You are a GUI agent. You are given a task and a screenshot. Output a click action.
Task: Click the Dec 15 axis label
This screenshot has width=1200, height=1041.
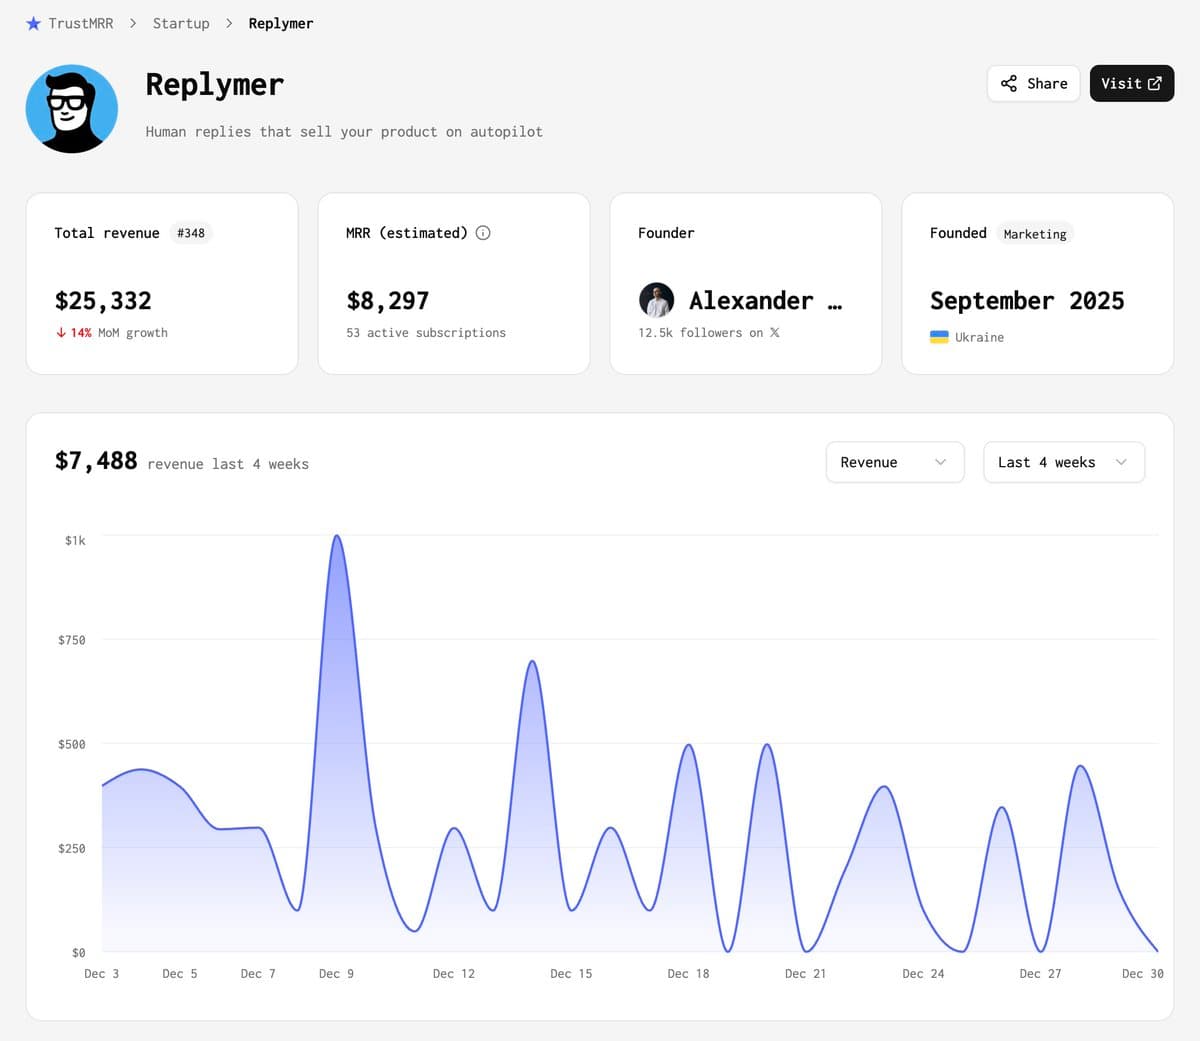tap(571, 973)
